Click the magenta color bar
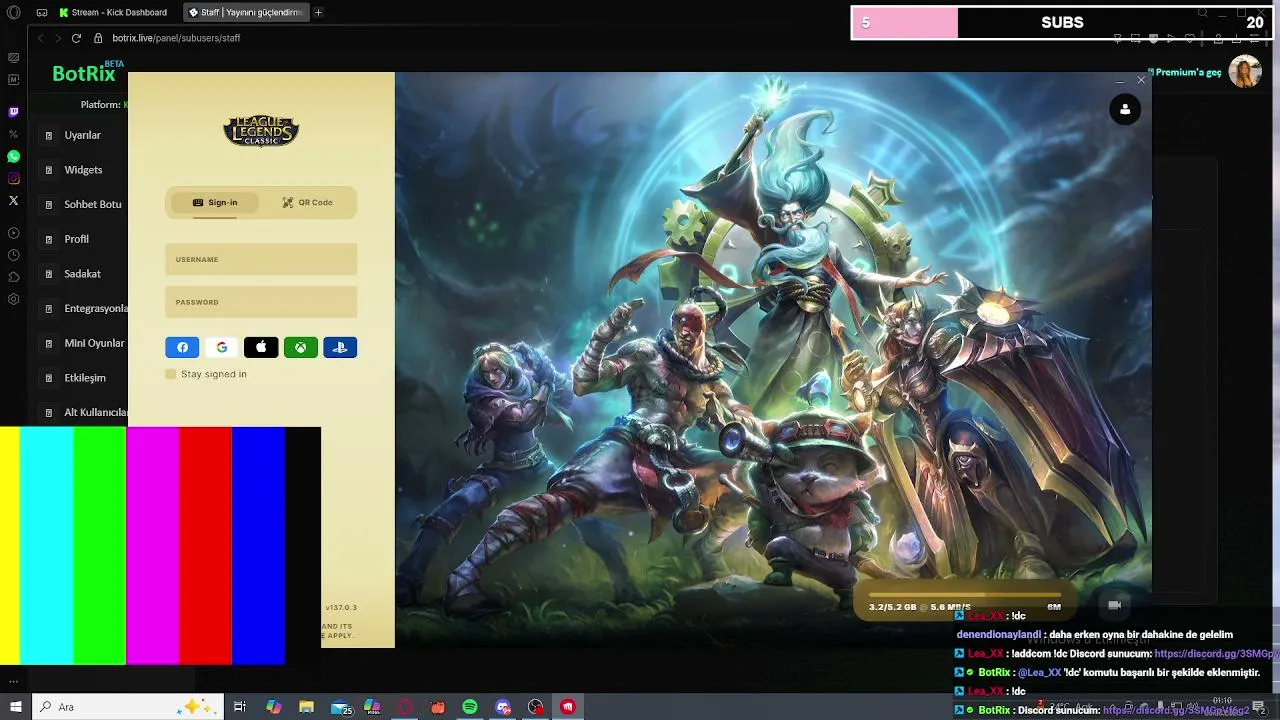The width and height of the screenshot is (1280, 720). pyautogui.click(x=153, y=545)
